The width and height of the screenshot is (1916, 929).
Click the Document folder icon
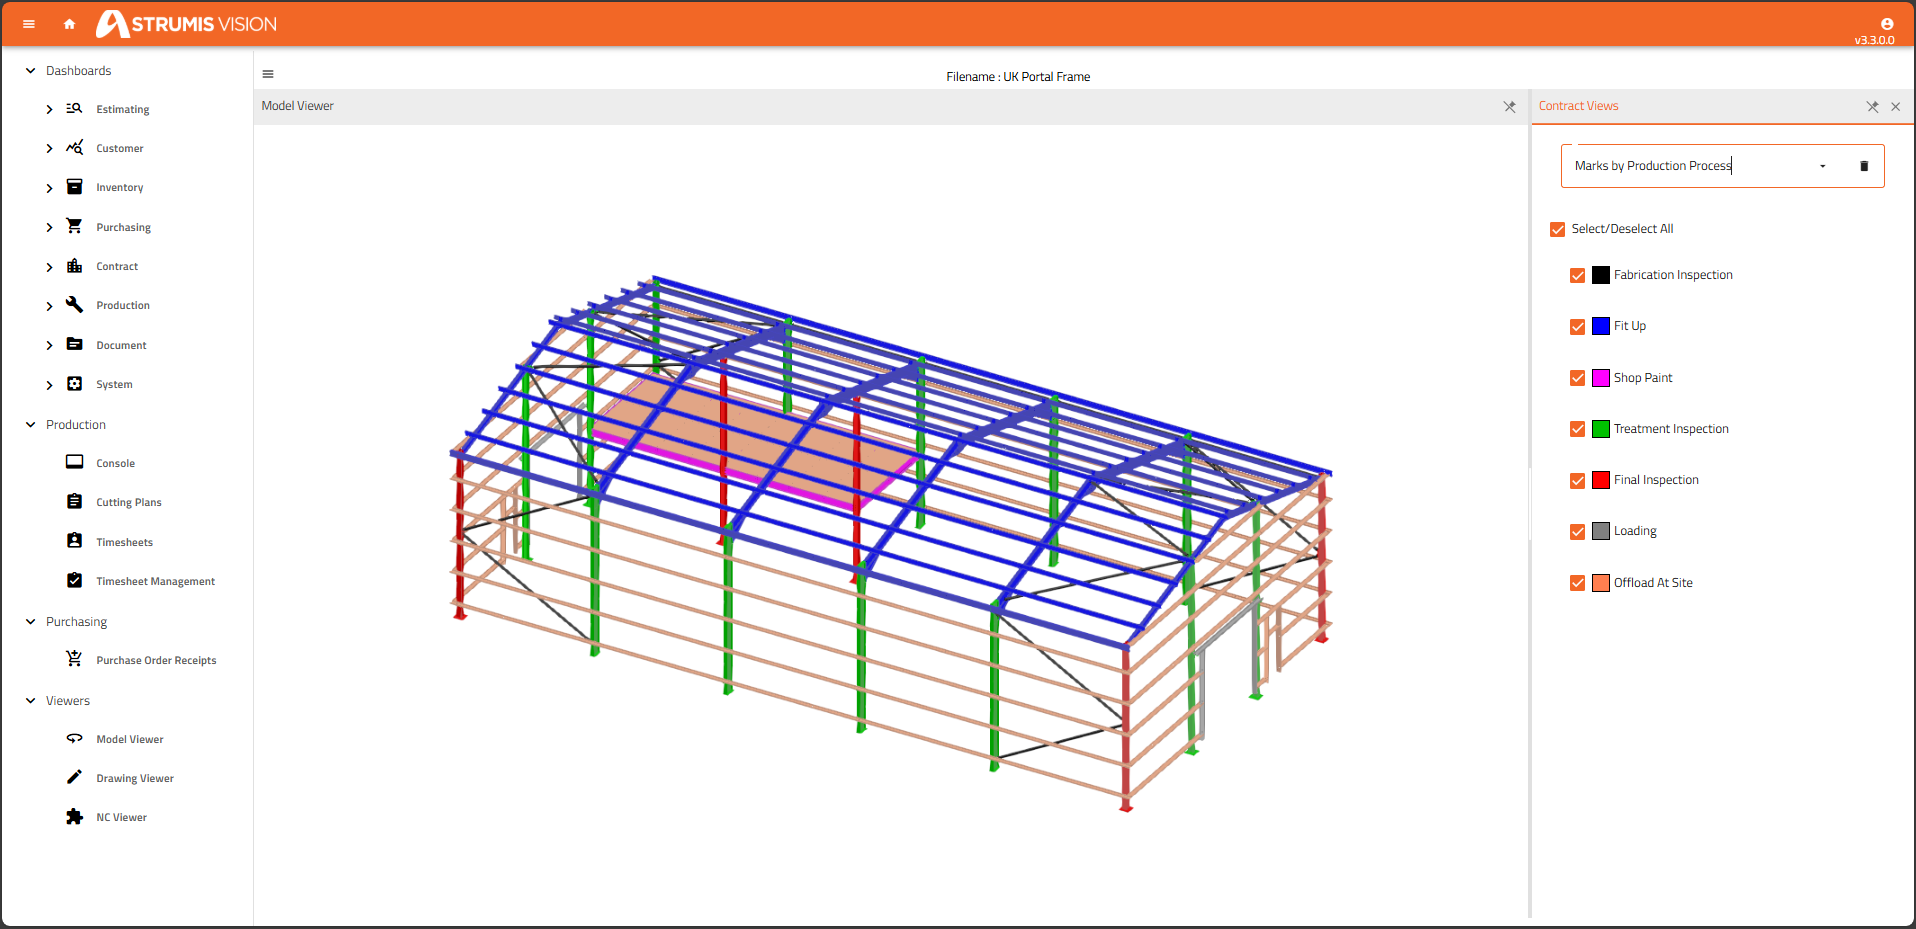click(x=74, y=344)
